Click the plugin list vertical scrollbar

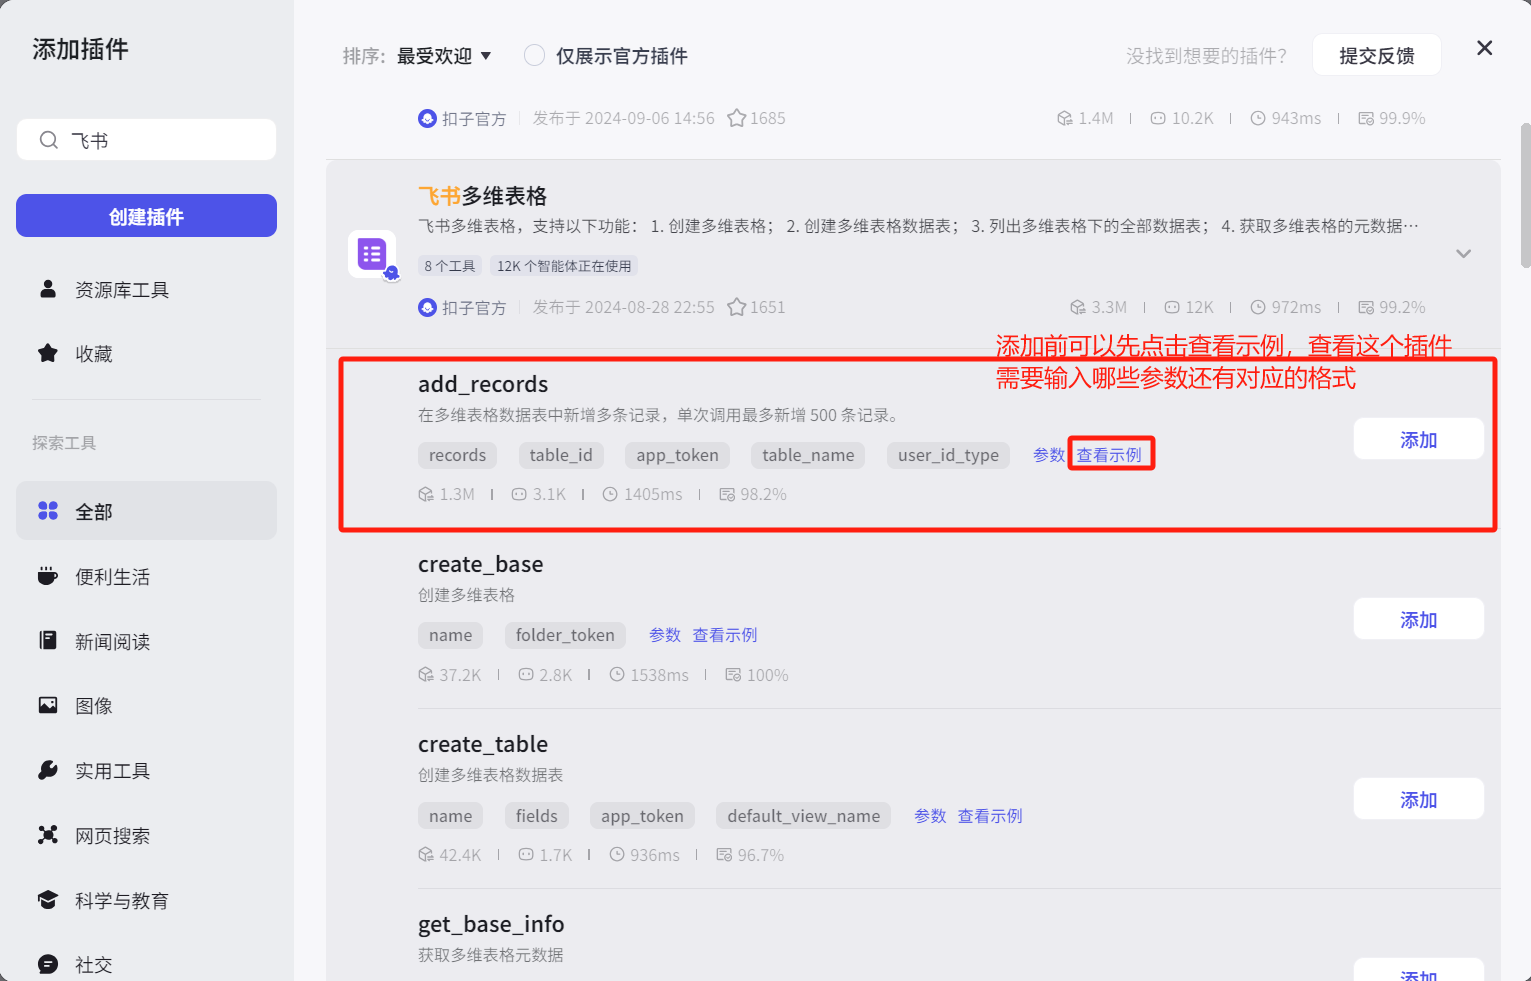click(1524, 195)
